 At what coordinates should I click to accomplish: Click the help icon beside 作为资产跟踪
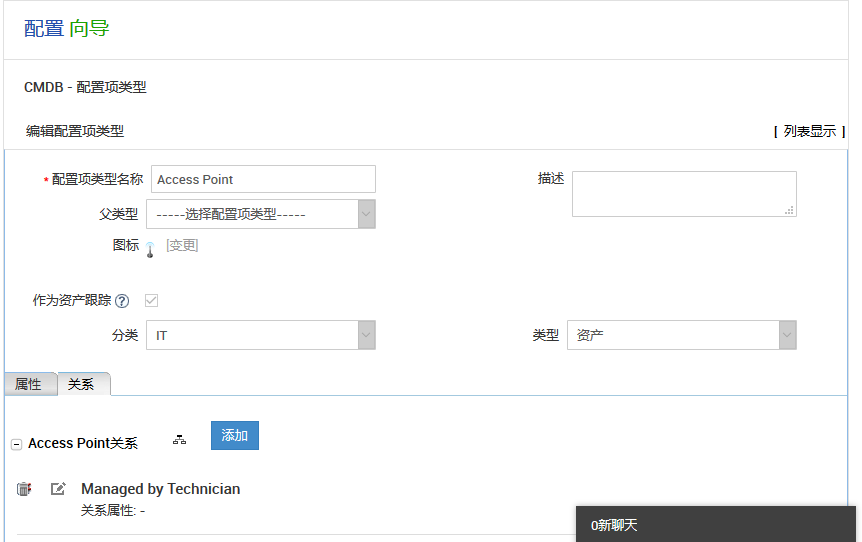122,301
